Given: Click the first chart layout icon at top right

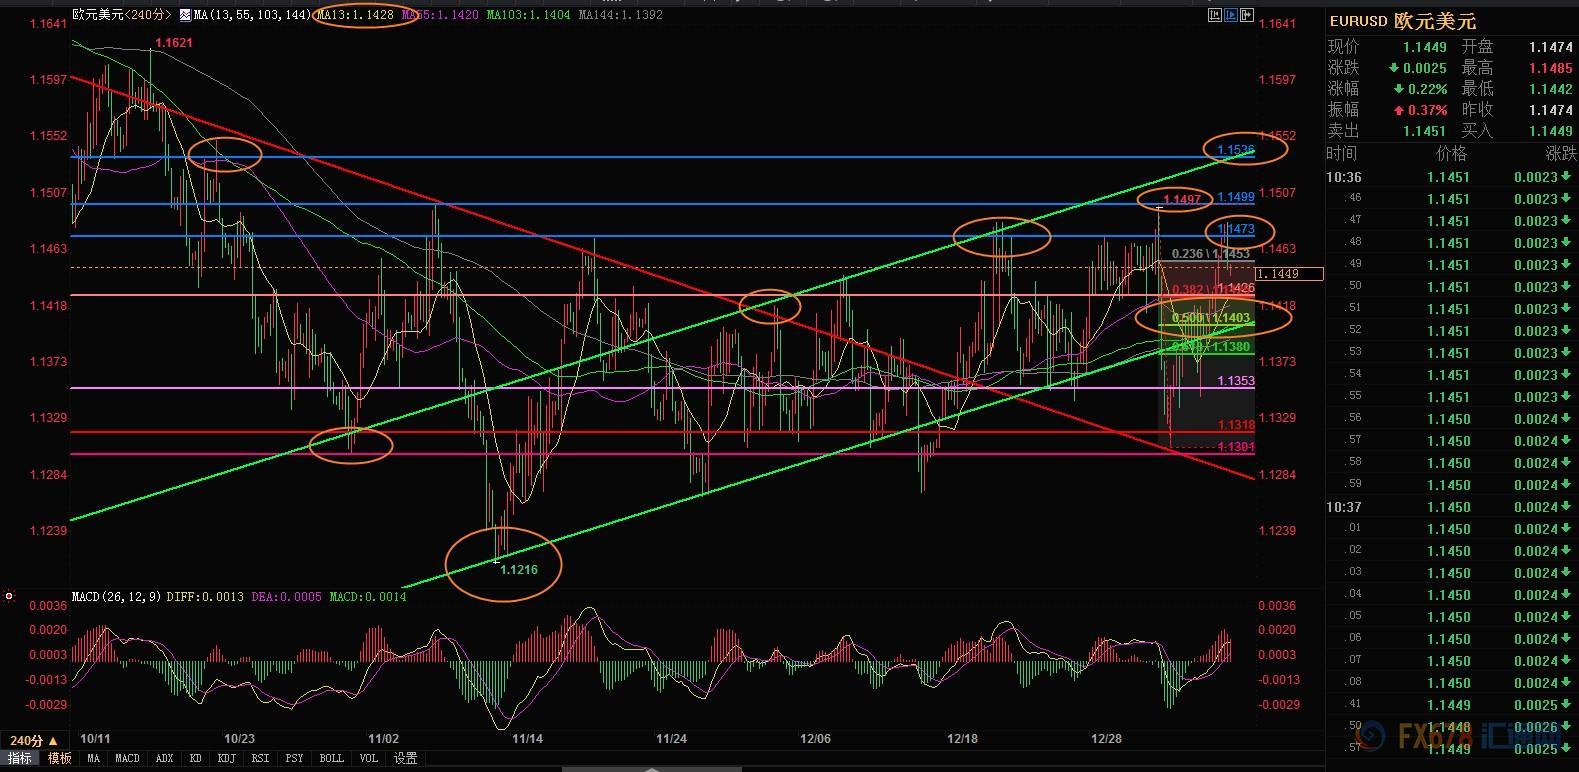Looking at the screenshot, I should 1214,15.
